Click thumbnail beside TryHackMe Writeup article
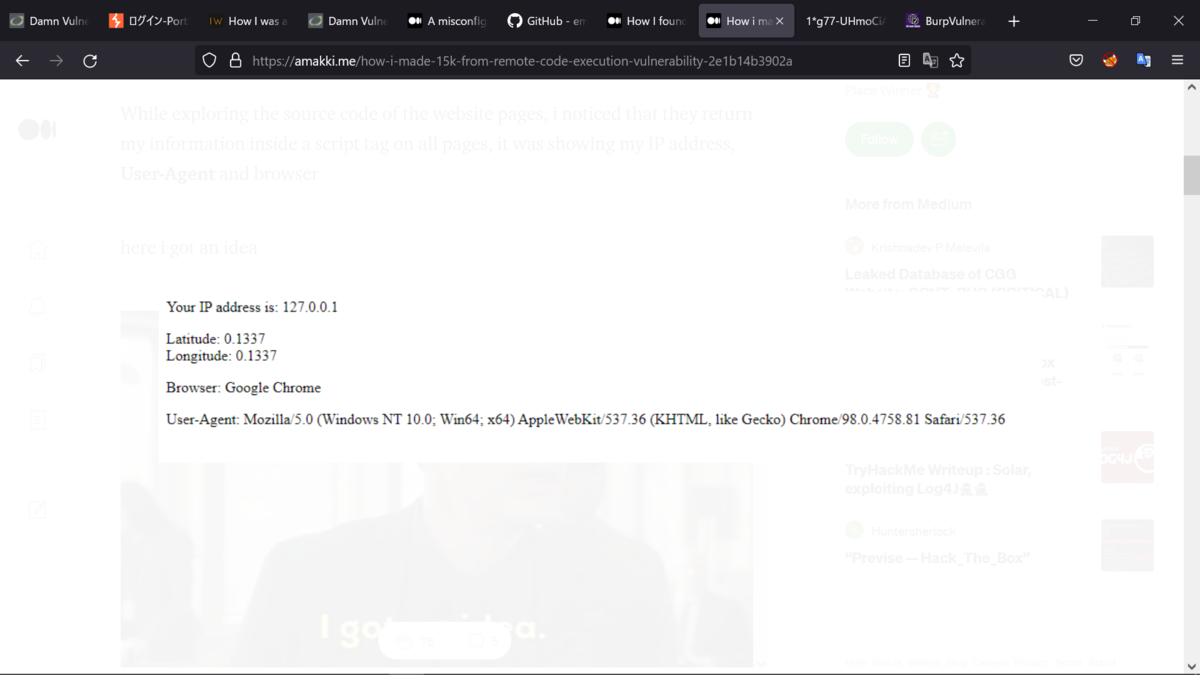 (1127, 457)
